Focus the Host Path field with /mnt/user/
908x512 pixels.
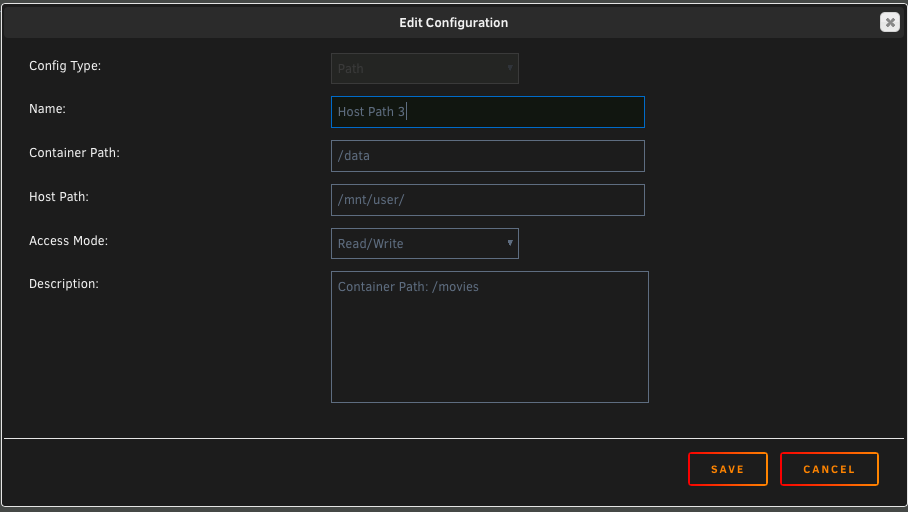click(488, 200)
